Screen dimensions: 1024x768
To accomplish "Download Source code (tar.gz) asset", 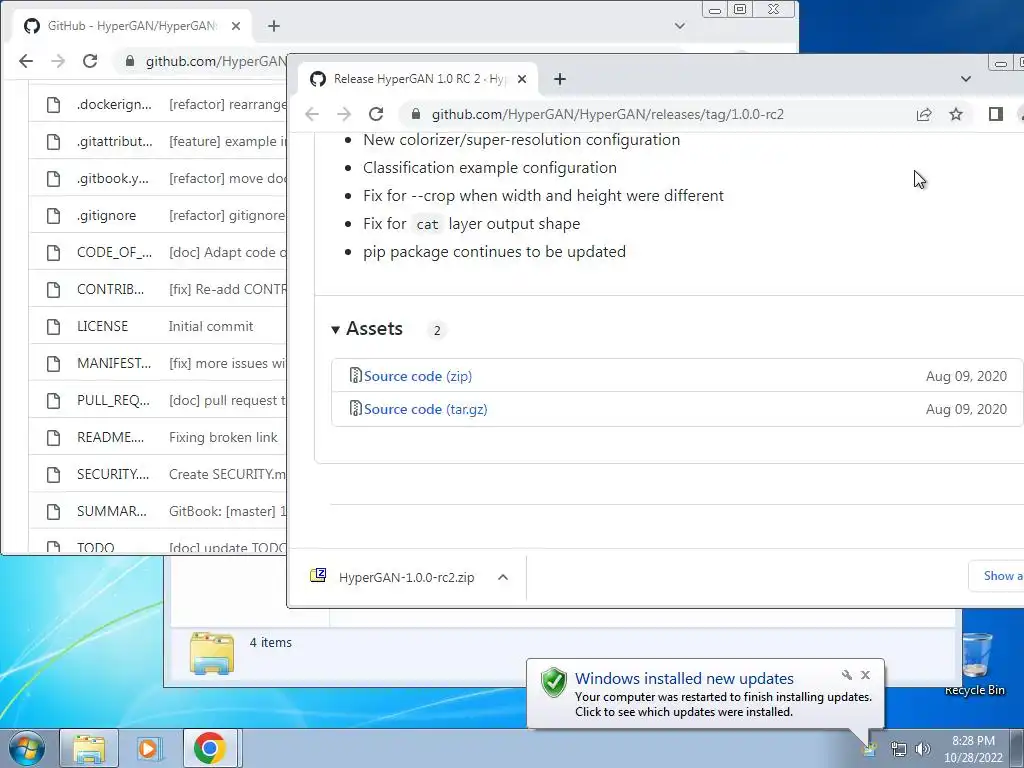I will (x=426, y=409).
